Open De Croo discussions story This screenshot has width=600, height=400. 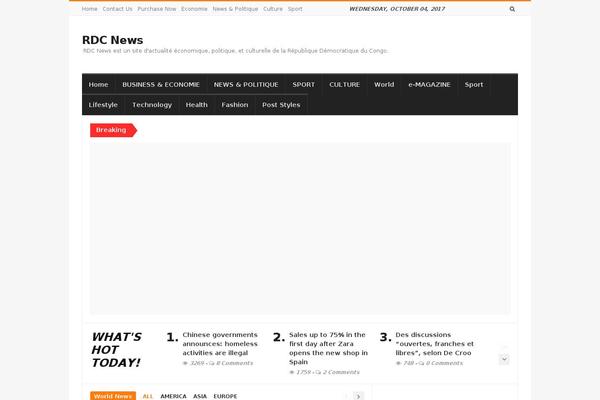435,344
